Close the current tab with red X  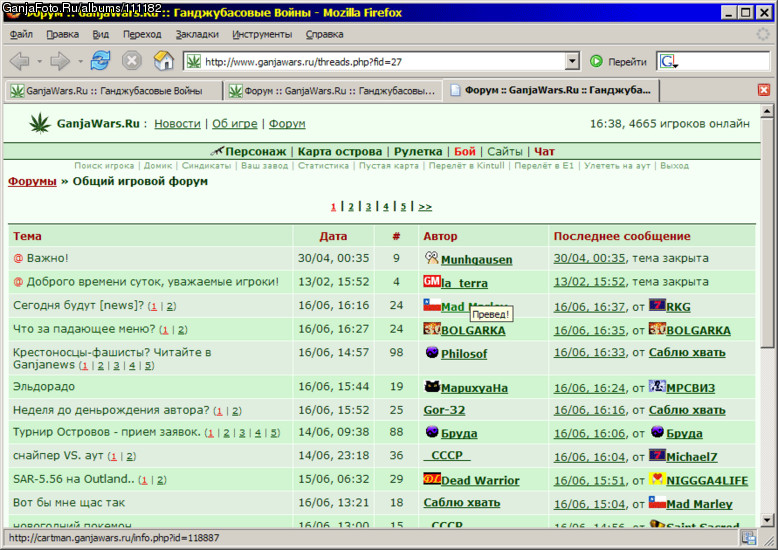point(764,90)
